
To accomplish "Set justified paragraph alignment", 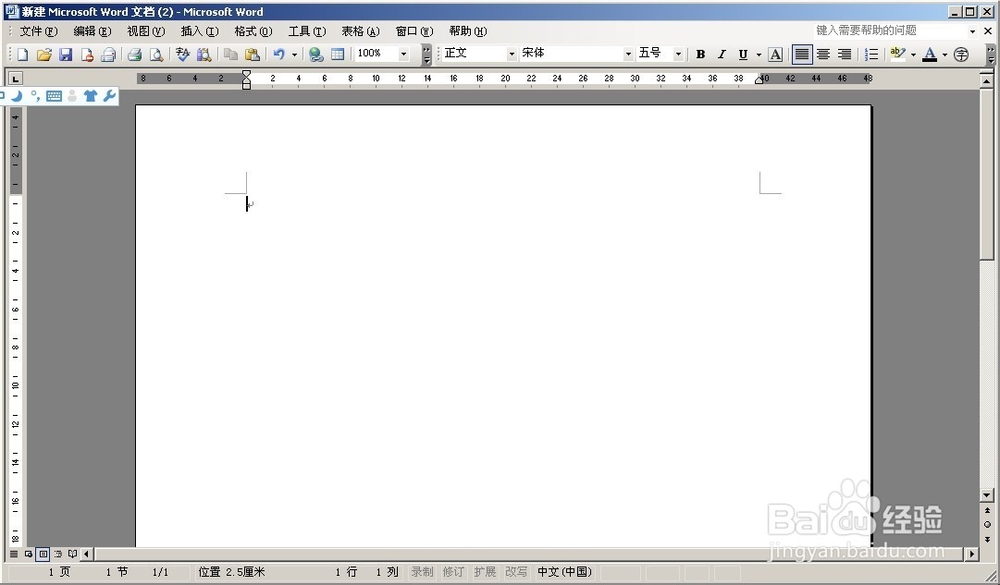I will pyautogui.click(x=802, y=54).
